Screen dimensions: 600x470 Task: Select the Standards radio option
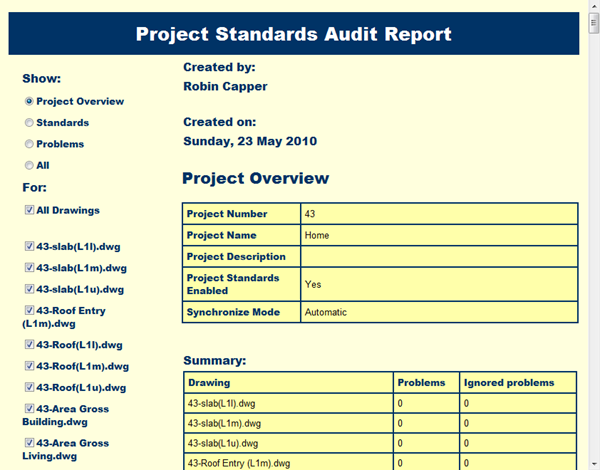(29, 123)
